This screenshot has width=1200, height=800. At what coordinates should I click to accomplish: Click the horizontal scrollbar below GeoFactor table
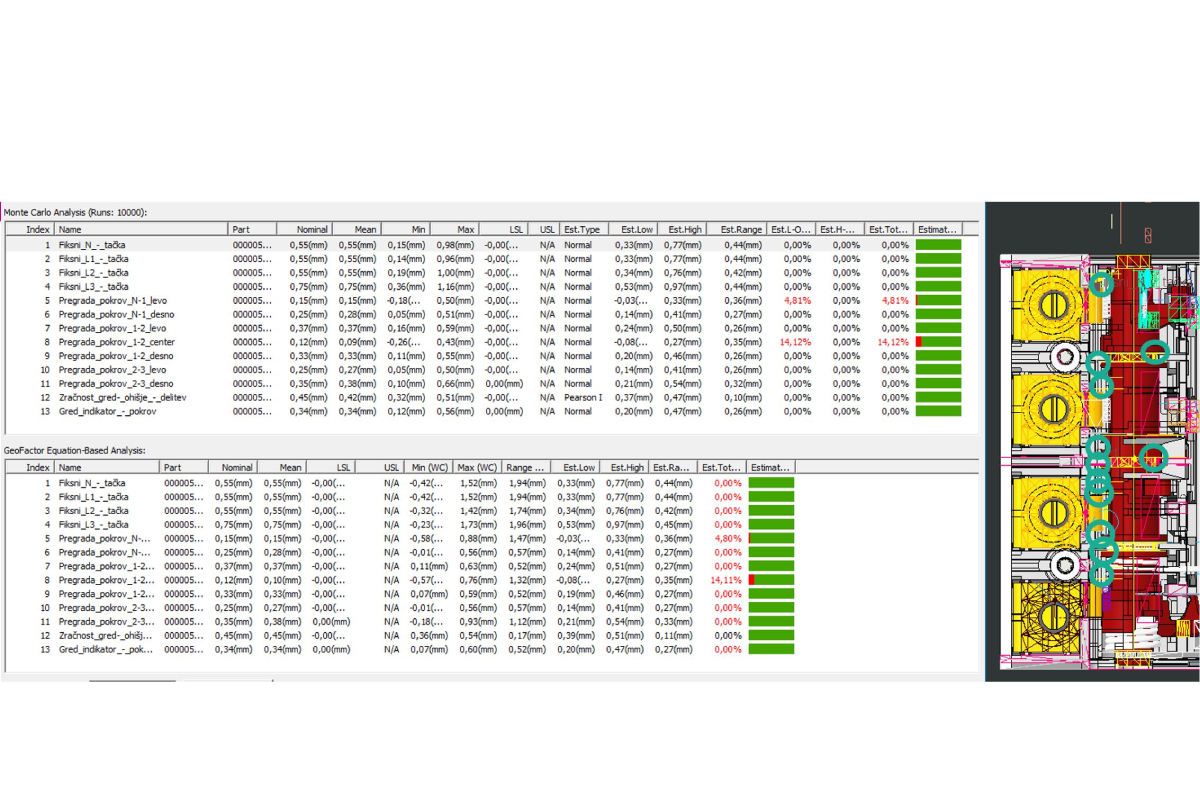point(132,681)
